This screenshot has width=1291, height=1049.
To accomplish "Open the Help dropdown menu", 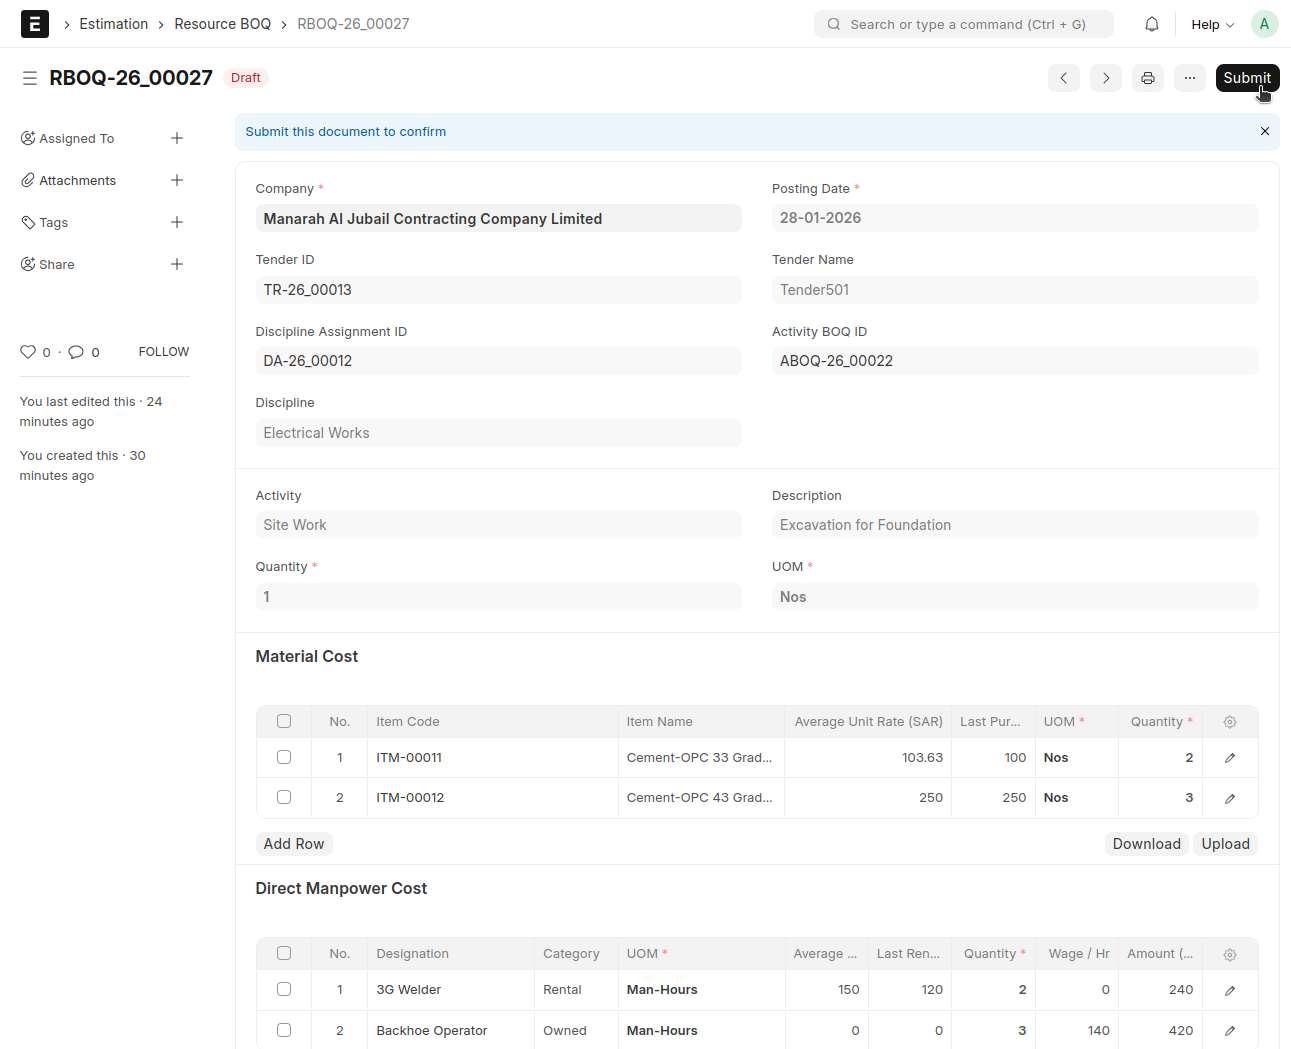I will point(1212,24).
